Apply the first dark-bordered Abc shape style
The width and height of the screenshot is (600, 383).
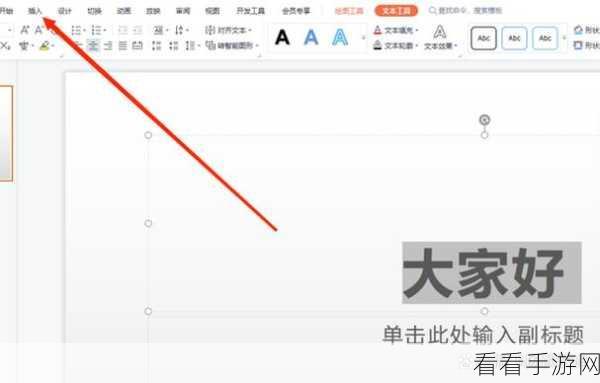[x=484, y=38]
